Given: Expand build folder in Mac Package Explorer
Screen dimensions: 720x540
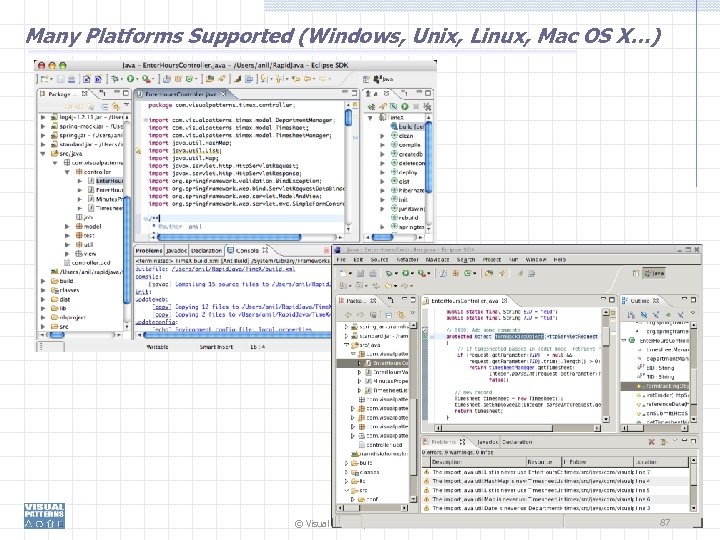Looking at the screenshot, I should (x=43, y=281).
